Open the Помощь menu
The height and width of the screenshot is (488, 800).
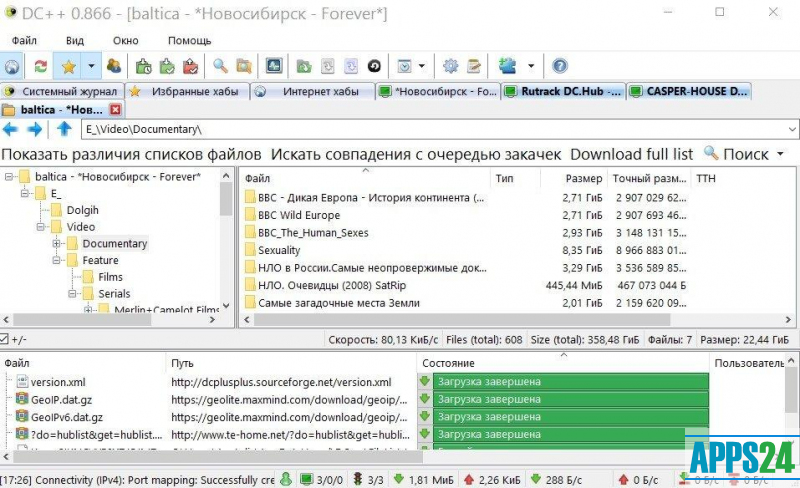coord(189,41)
